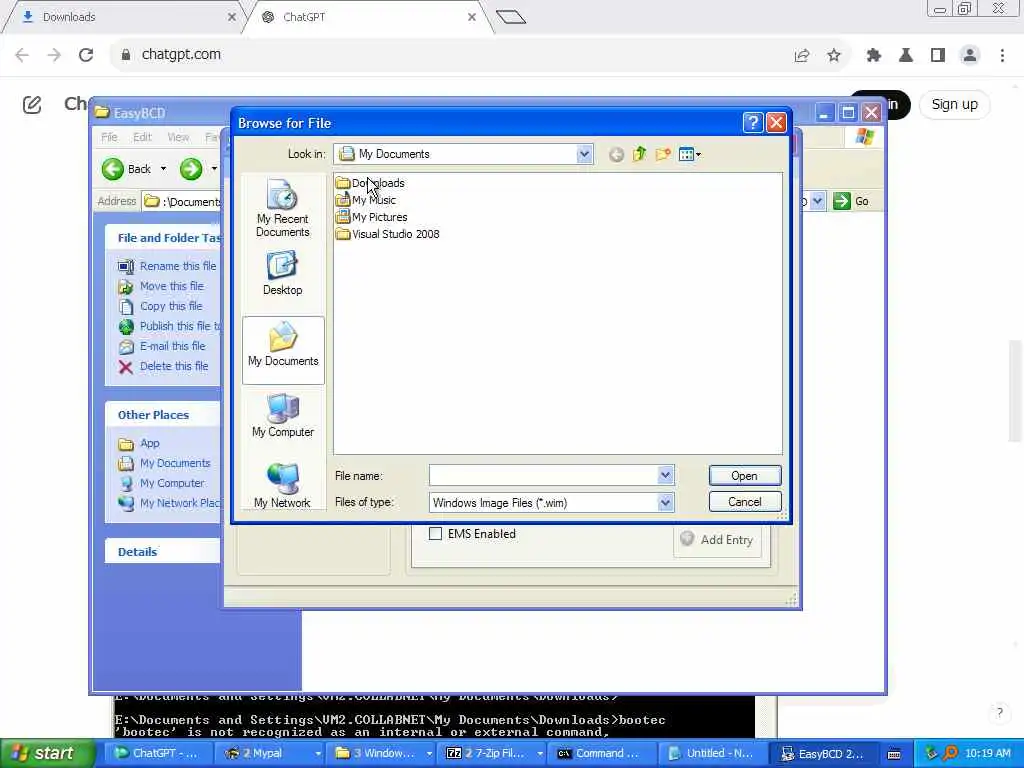Click Copy this file task
The width and height of the screenshot is (1024, 768).
coord(161,306)
